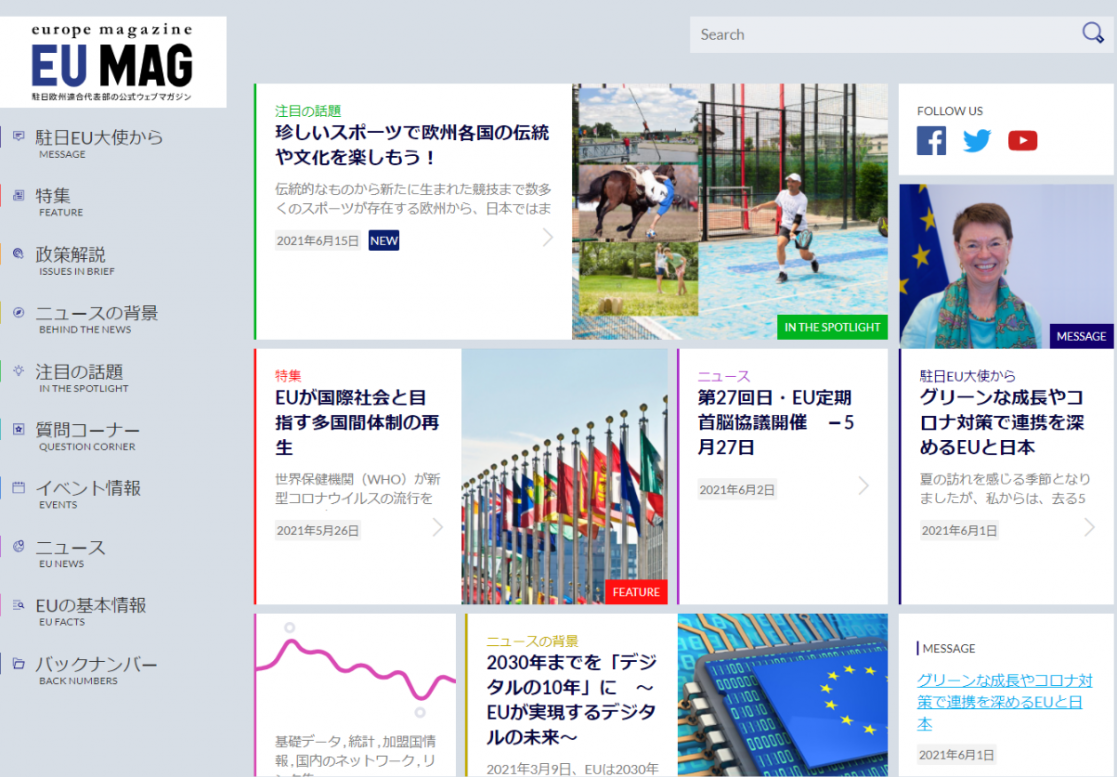Open the グリーンな成長やコロナ対策 message link
This screenshot has width=1117, height=777.
tap(1004, 701)
